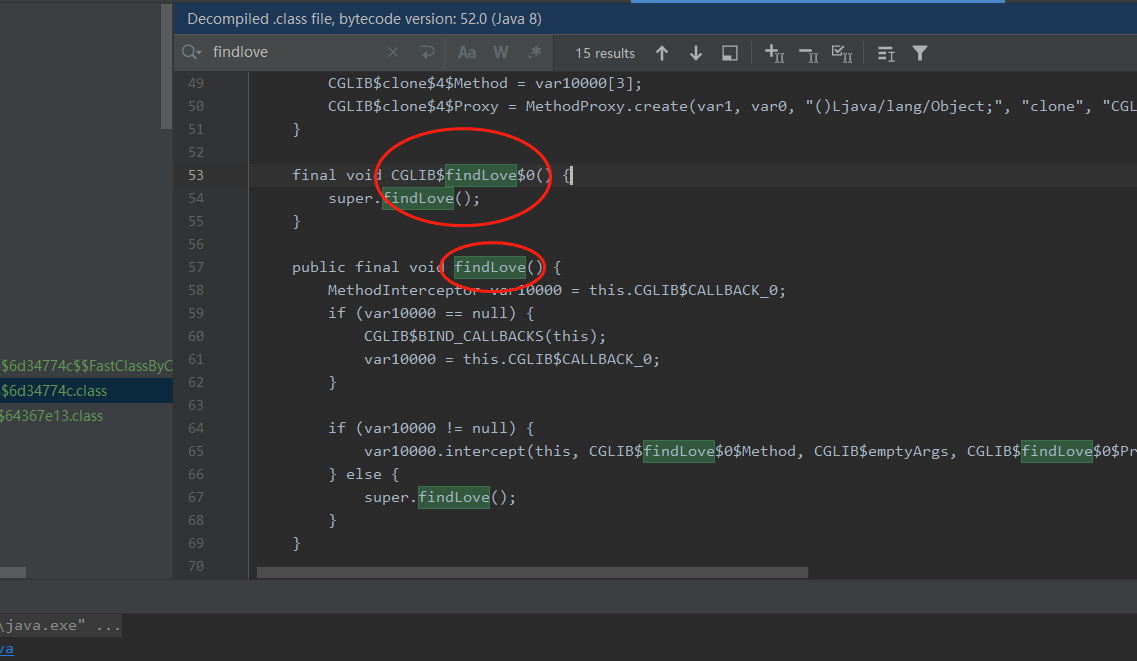Go to next occurrence arrow
This screenshot has width=1137, height=661.
tap(695, 53)
